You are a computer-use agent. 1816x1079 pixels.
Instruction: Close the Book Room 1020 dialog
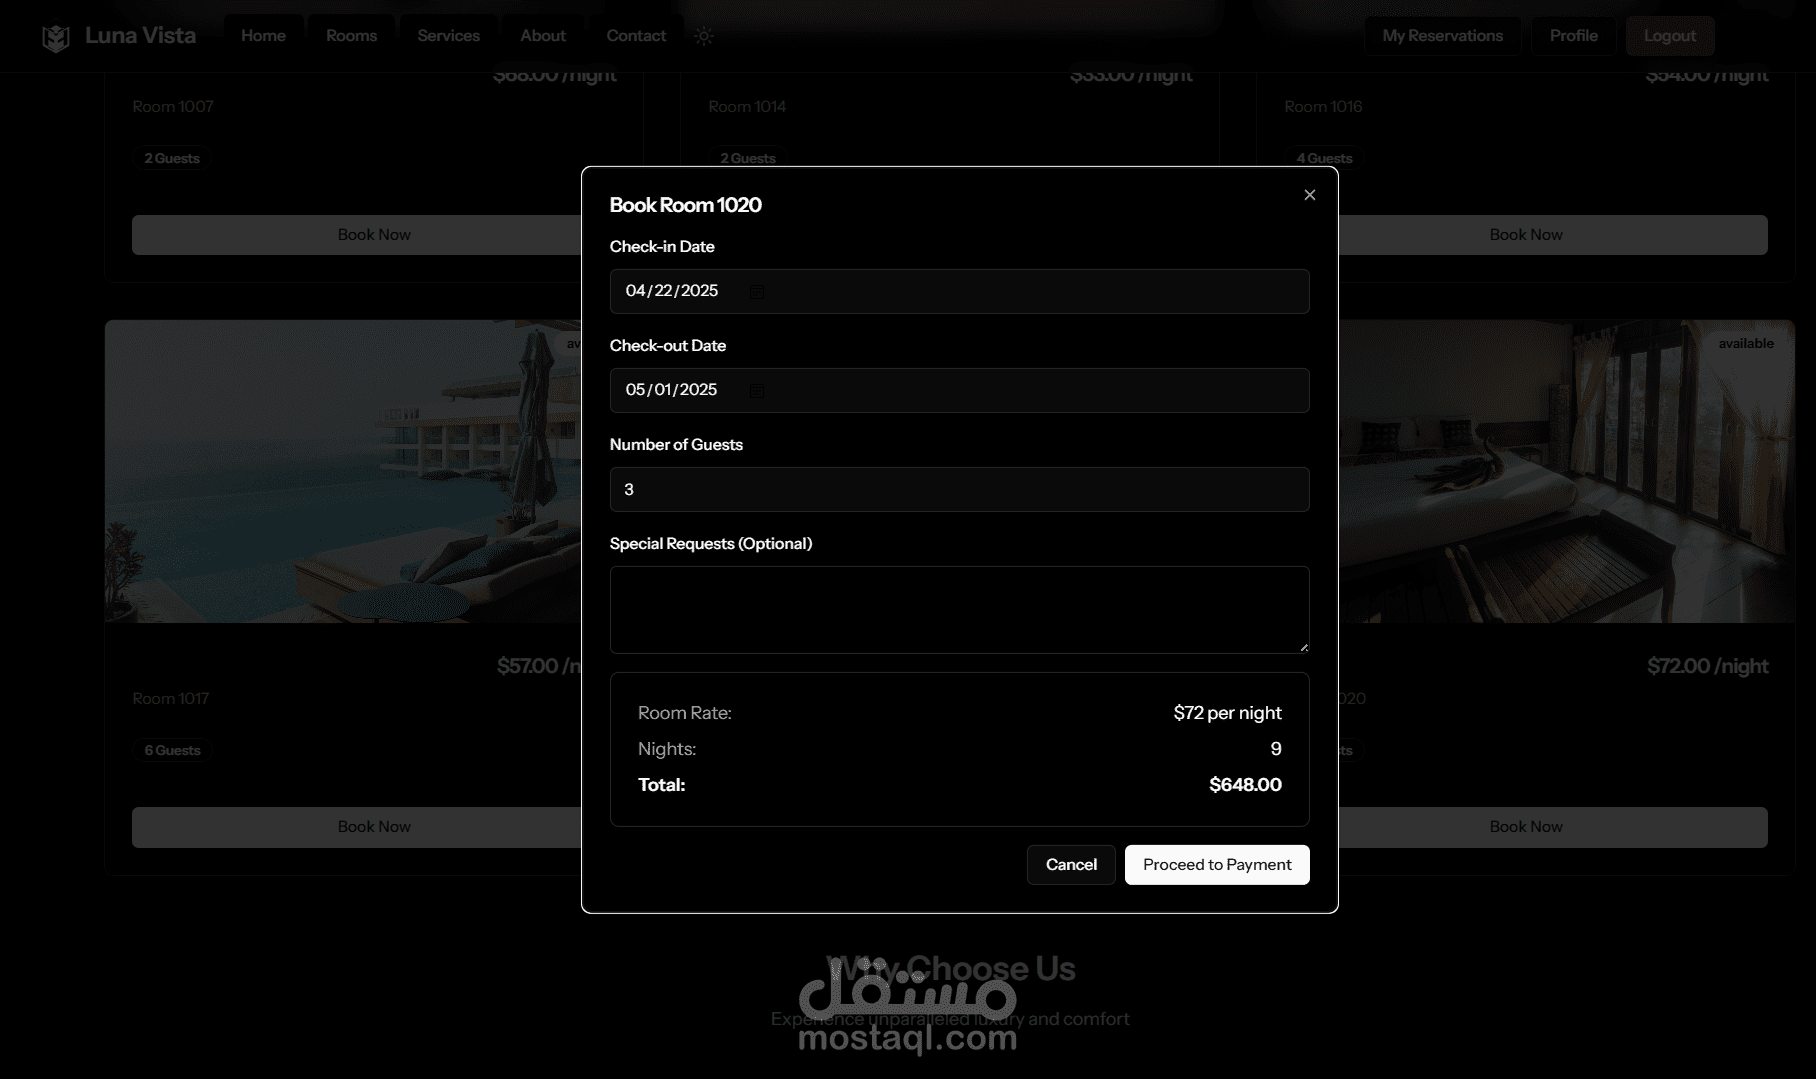(x=1310, y=195)
